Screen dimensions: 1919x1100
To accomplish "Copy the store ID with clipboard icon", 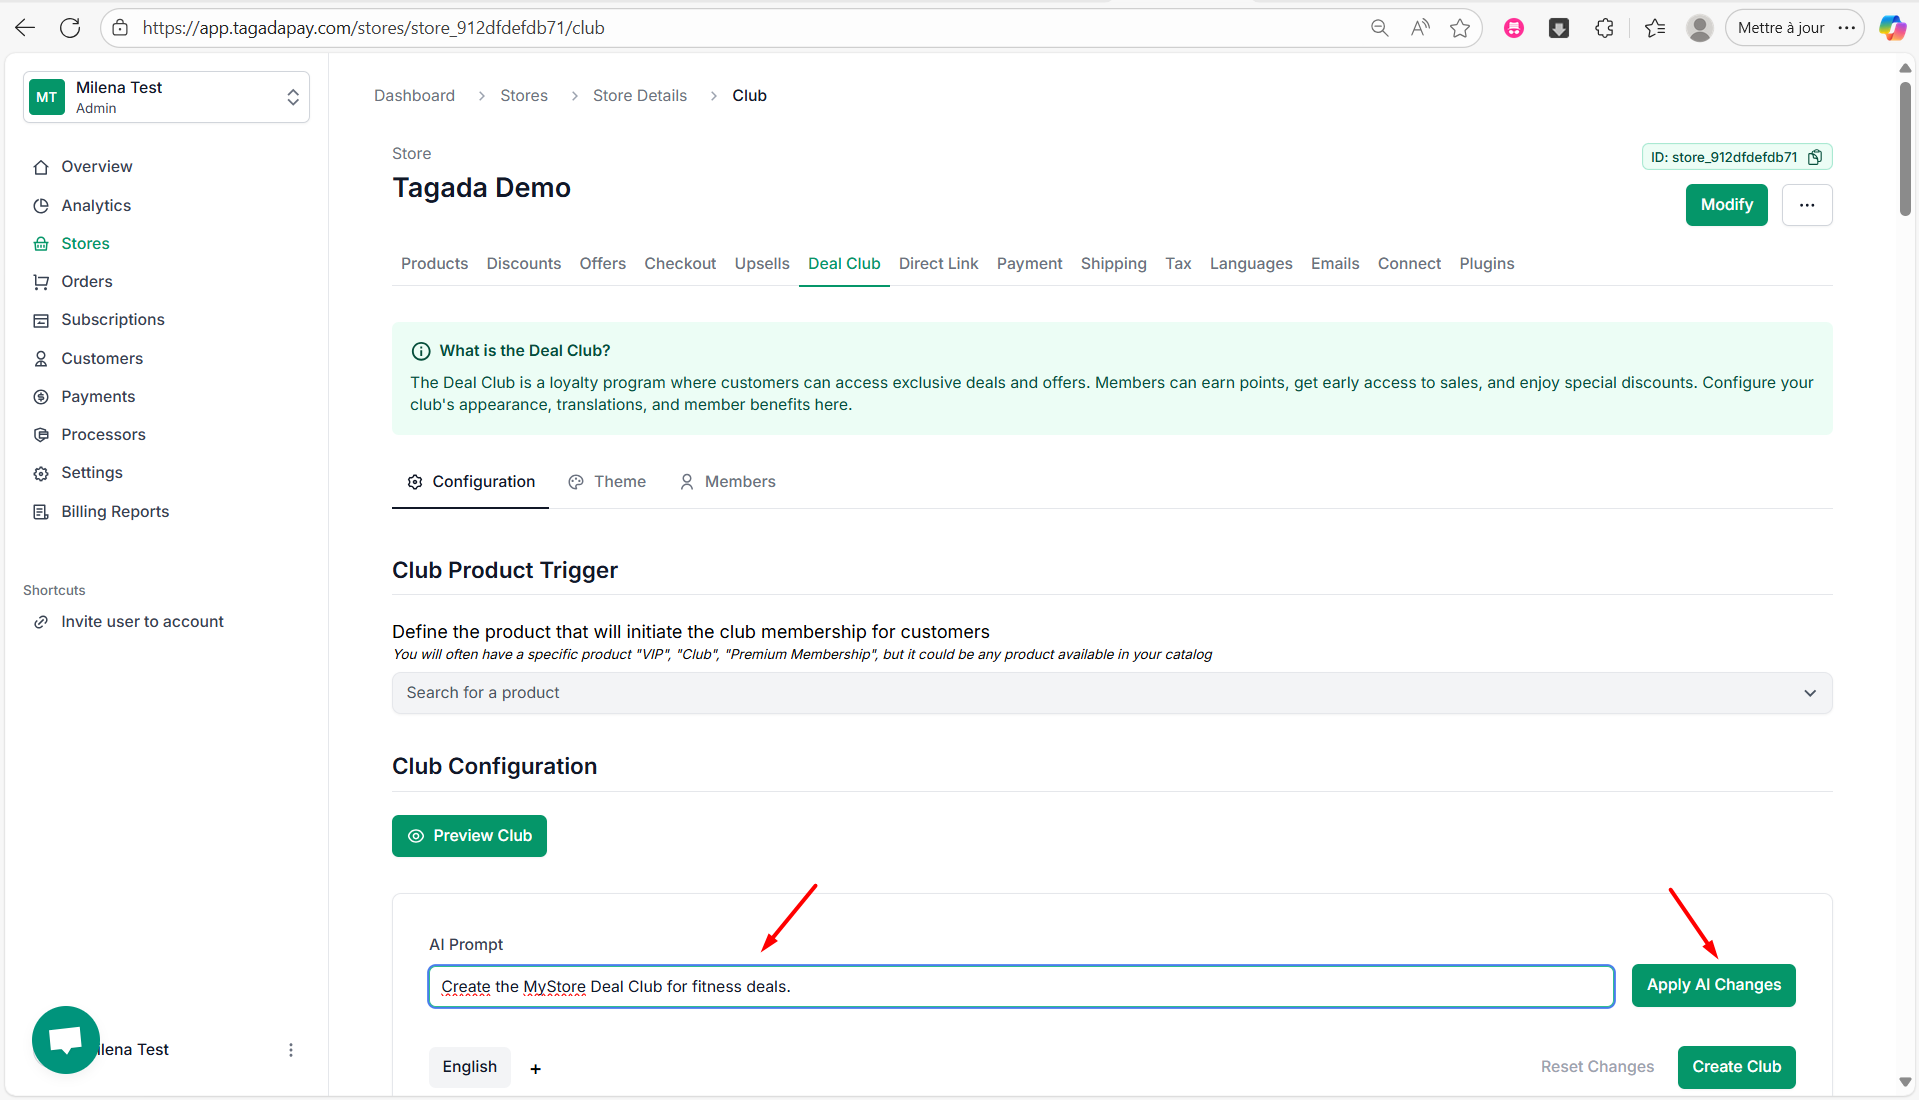I will coord(1815,157).
